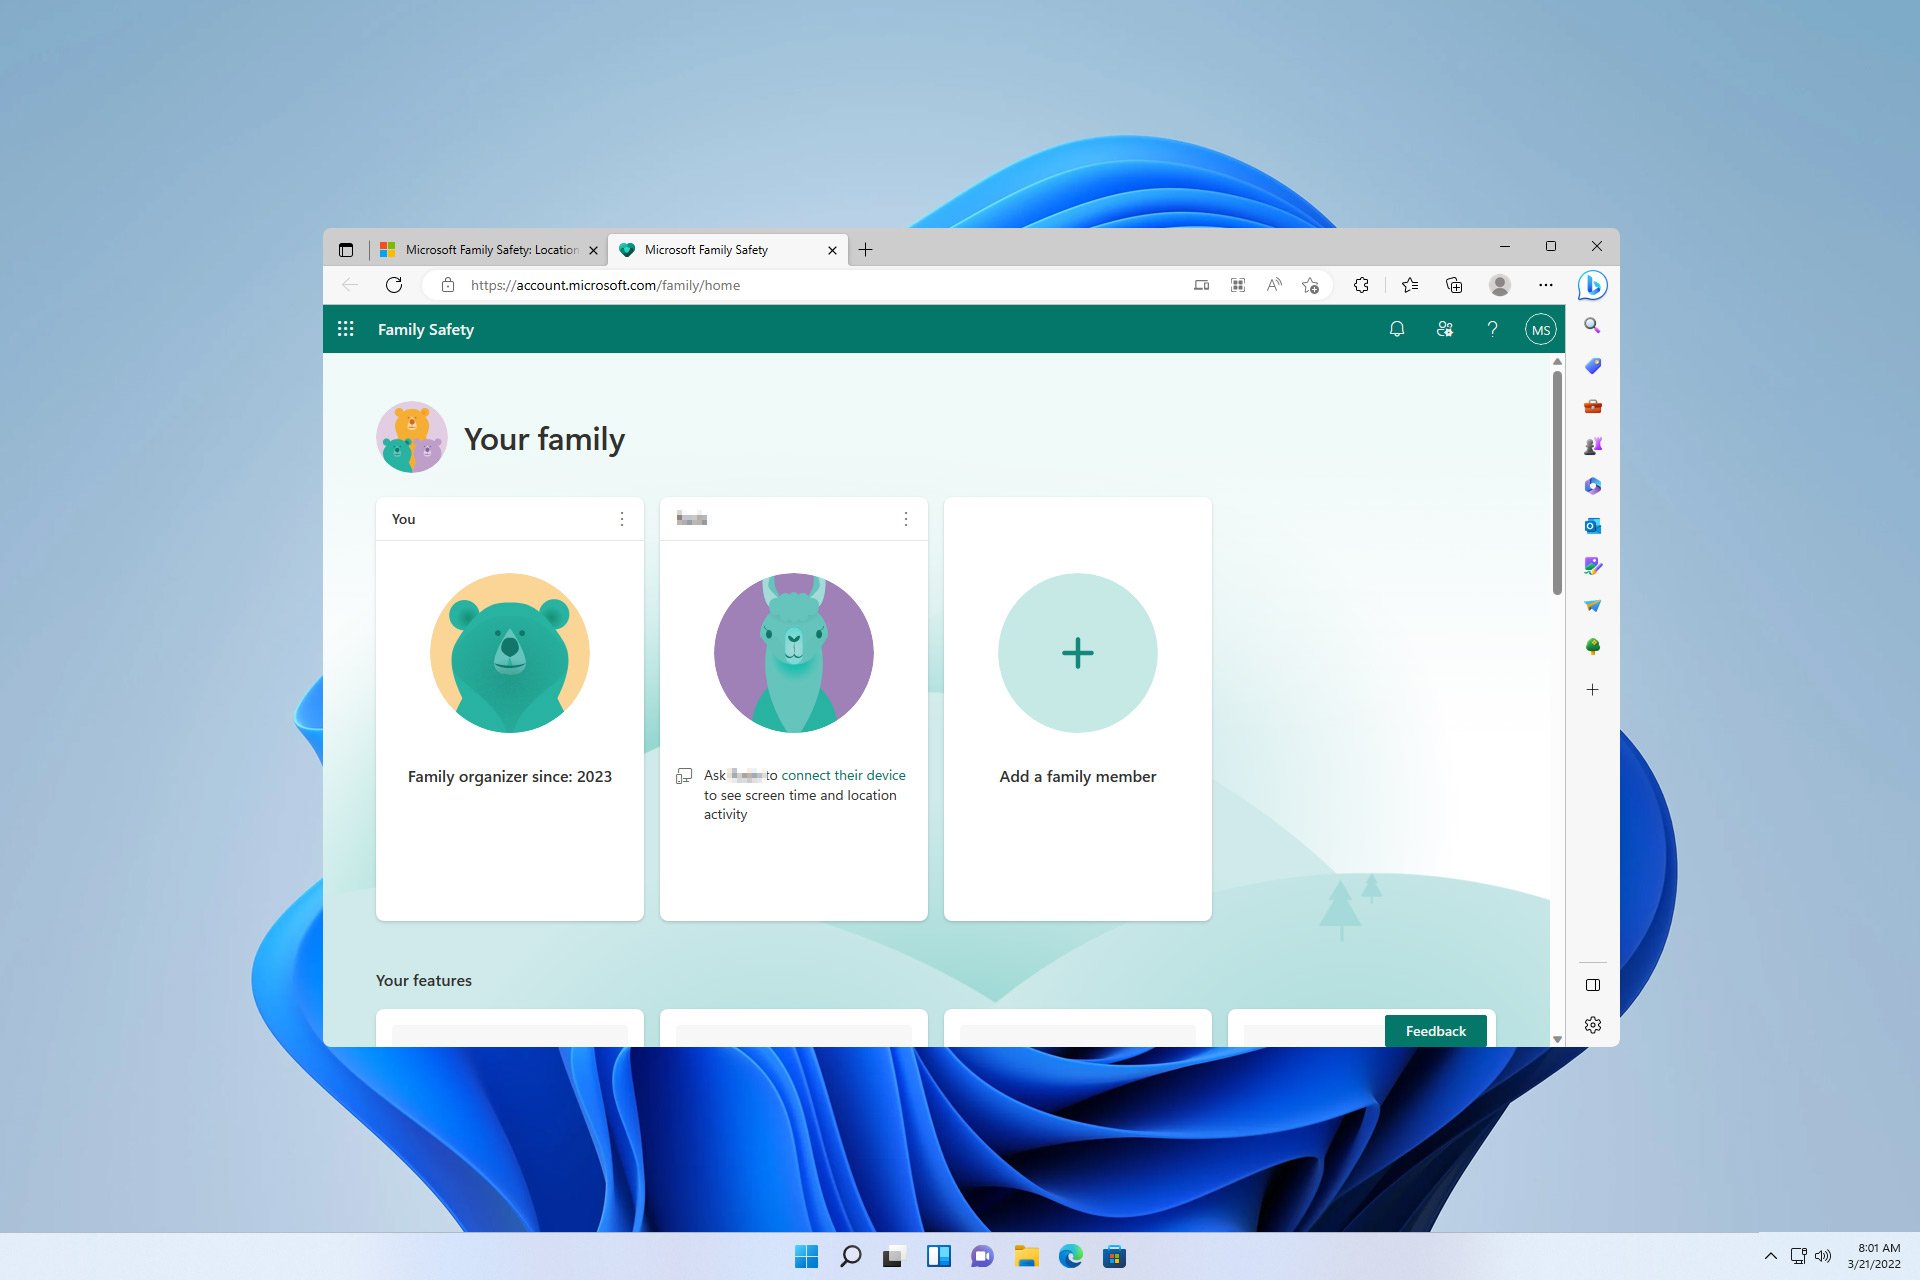Open Windows Start menu button
The width and height of the screenshot is (1920, 1280).
coord(804,1256)
